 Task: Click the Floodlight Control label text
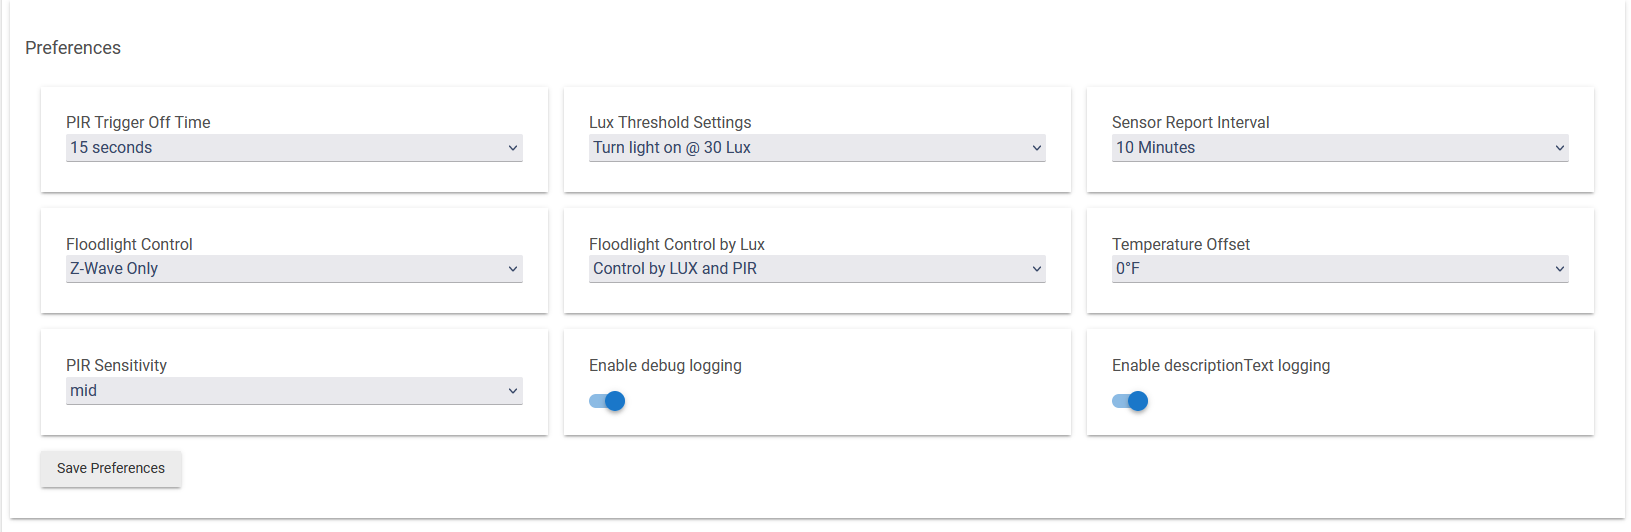click(x=129, y=244)
